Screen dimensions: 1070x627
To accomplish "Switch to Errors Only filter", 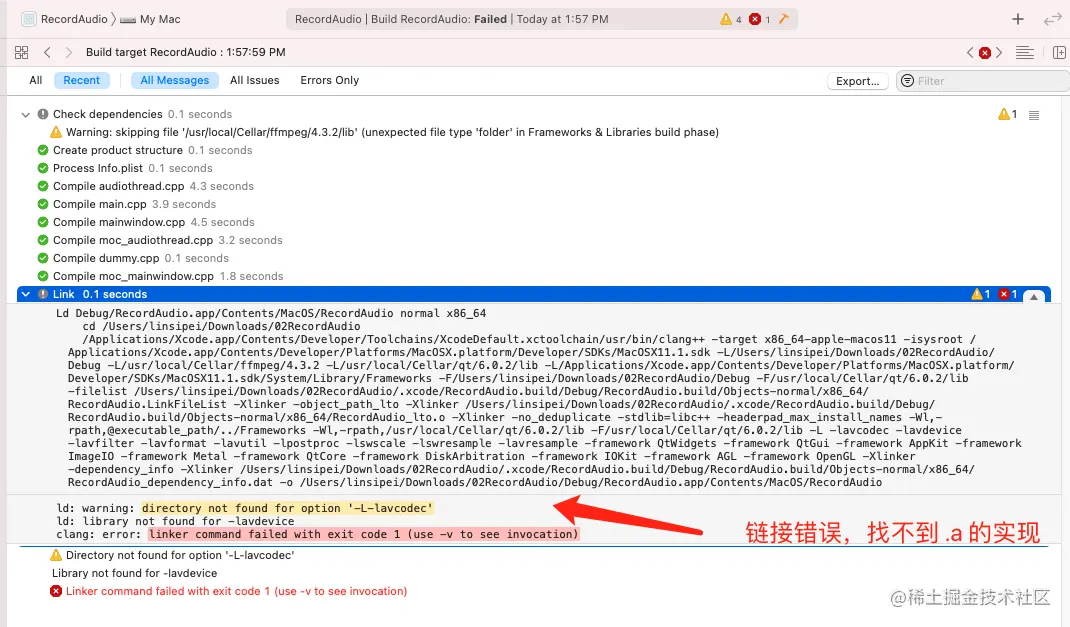I will [x=330, y=80].
